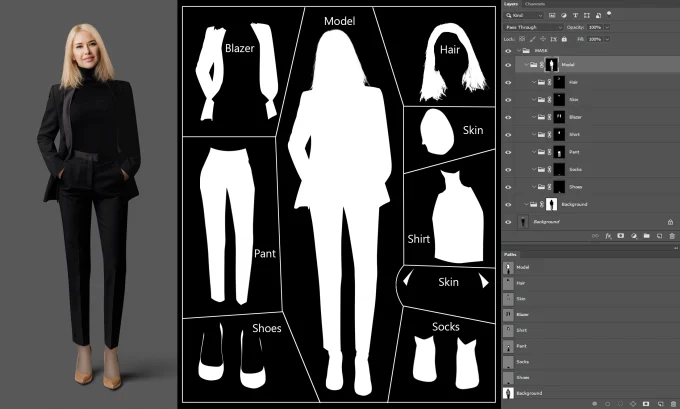Hide the locked Background layer
The width and height of the screenshot is (680, 409).
coord(508,221)
